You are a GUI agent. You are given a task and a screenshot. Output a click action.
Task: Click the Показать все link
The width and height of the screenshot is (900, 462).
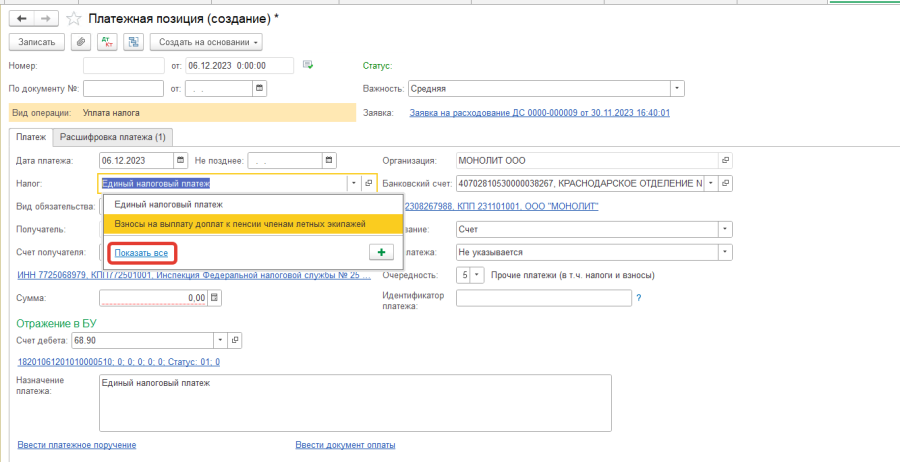pyautogui.click(x=141, y=253)
